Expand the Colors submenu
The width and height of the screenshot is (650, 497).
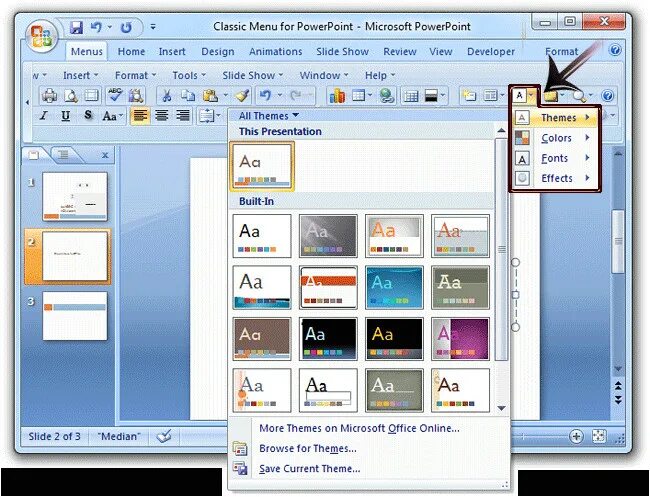tap(555, 138)
